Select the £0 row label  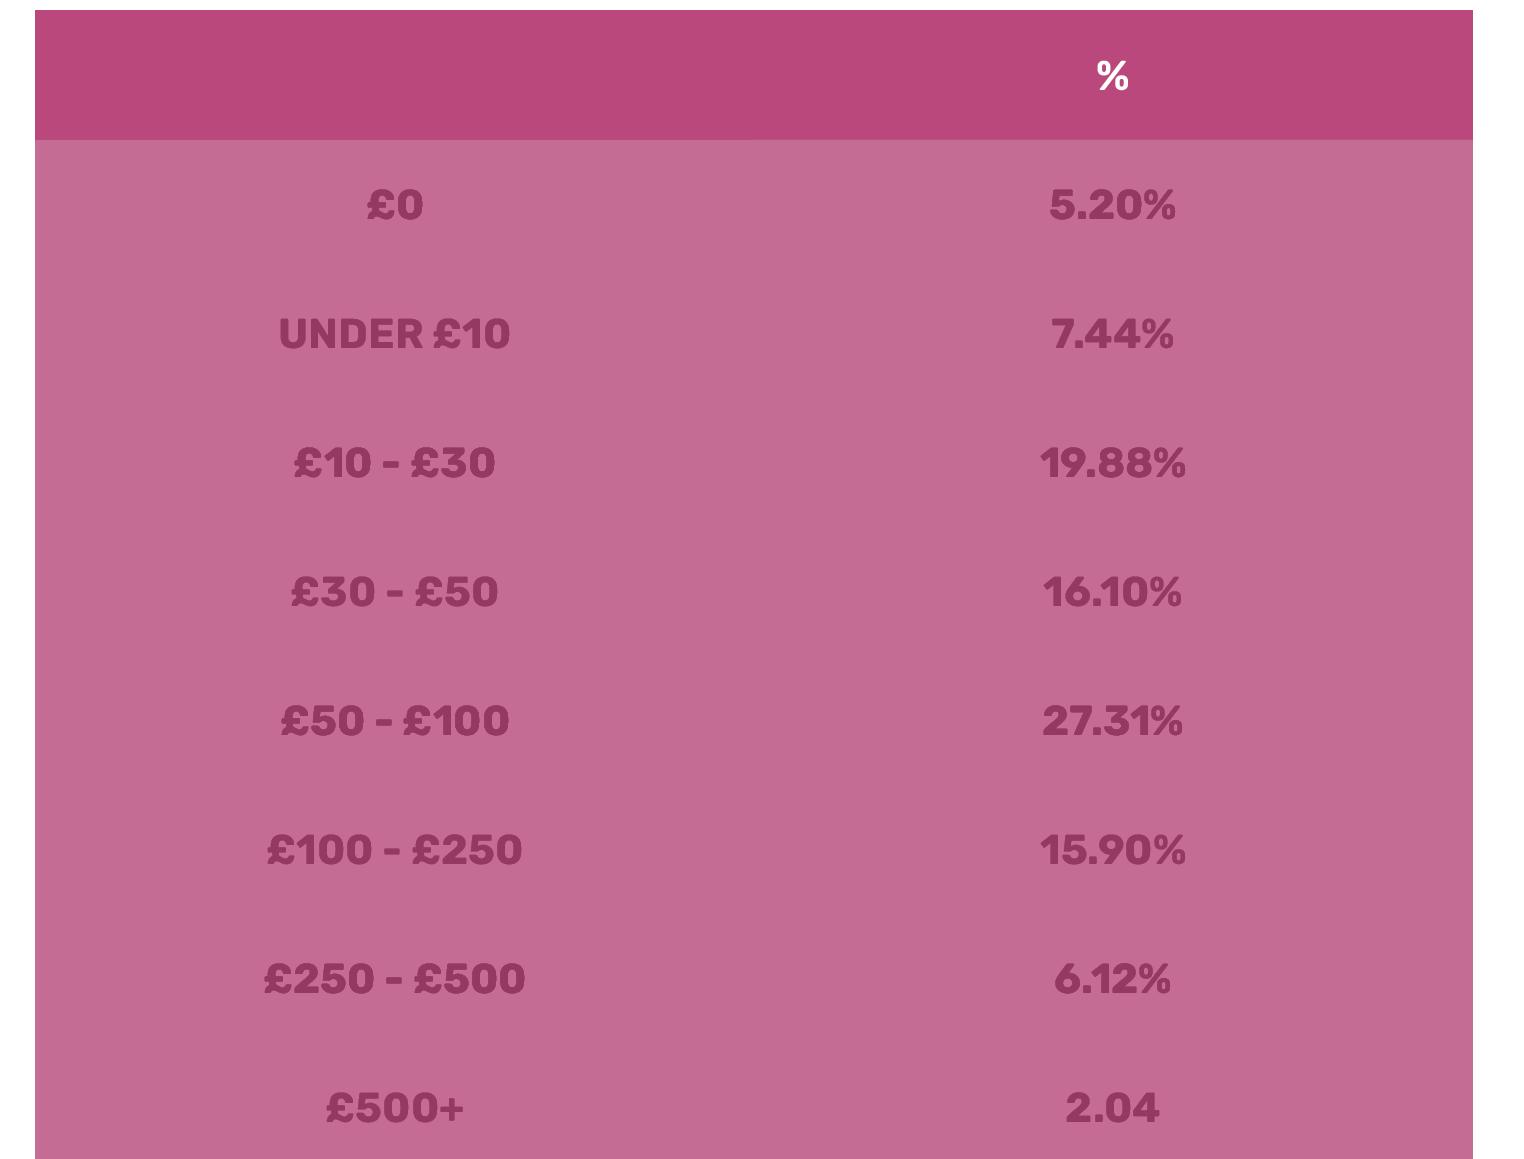click(x=394, y=205)
